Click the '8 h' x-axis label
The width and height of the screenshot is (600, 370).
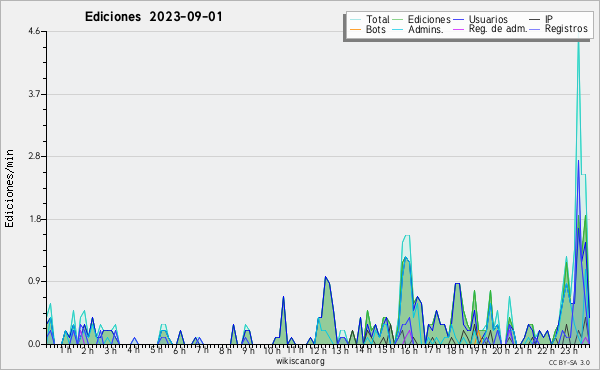[225, 350]
